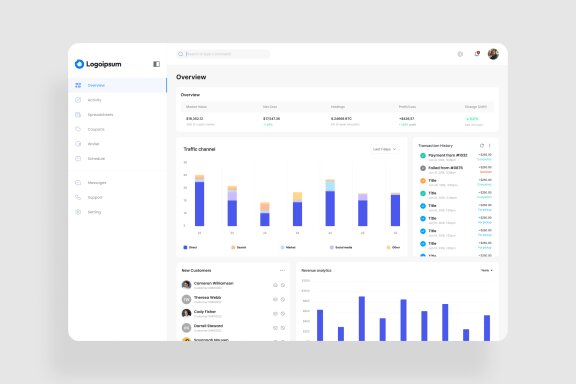Click Theresa Webb's grey initials avatar

[x=187, y=299]
